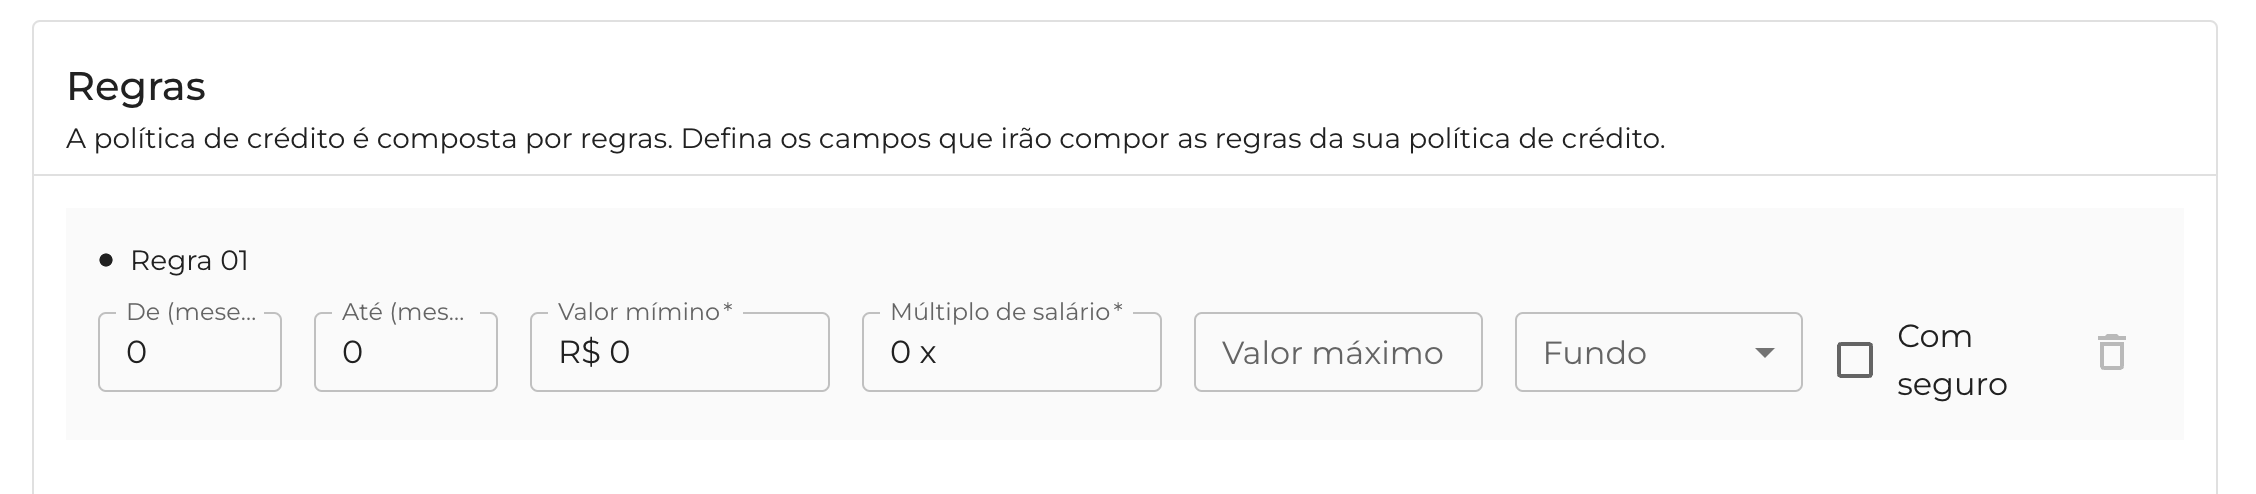Click the Até (mes... floating label
2256x494 pixels.
403,312
